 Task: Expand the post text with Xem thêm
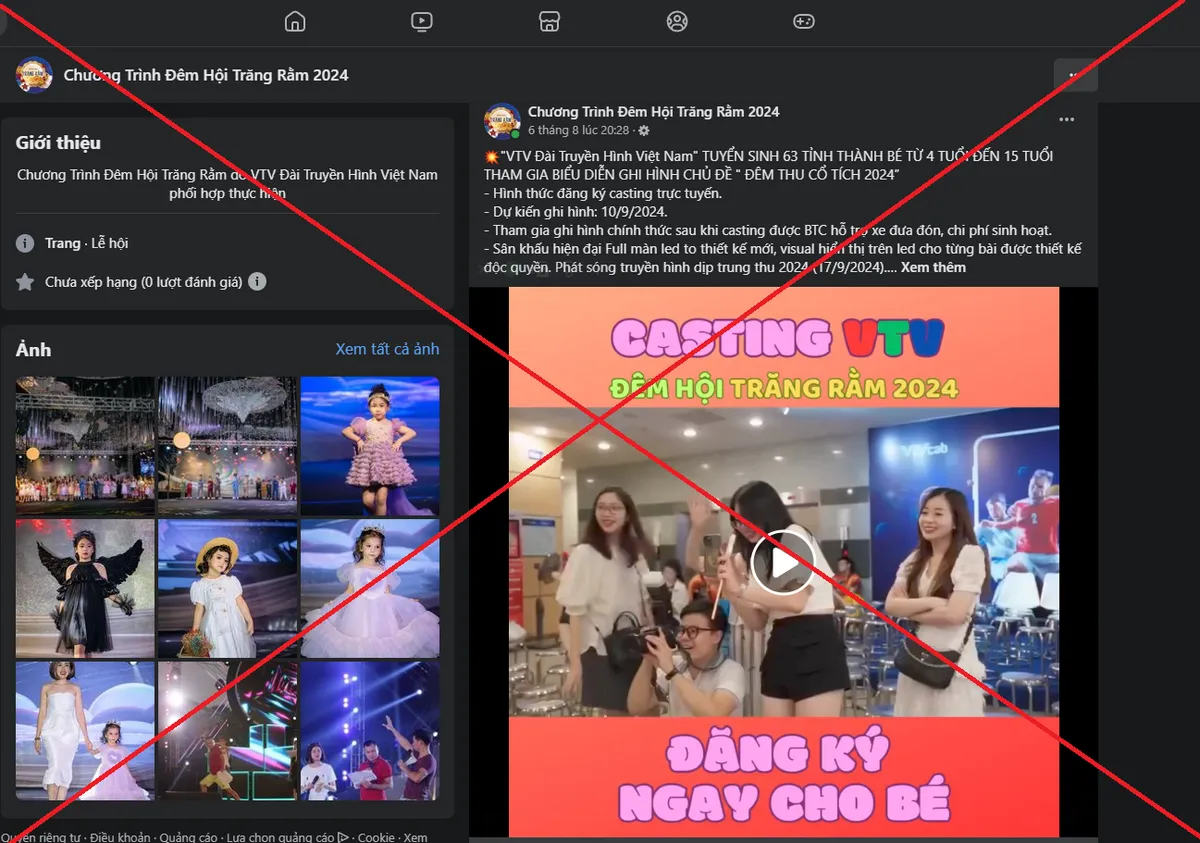pyautogui.click(x=932, y=267)
